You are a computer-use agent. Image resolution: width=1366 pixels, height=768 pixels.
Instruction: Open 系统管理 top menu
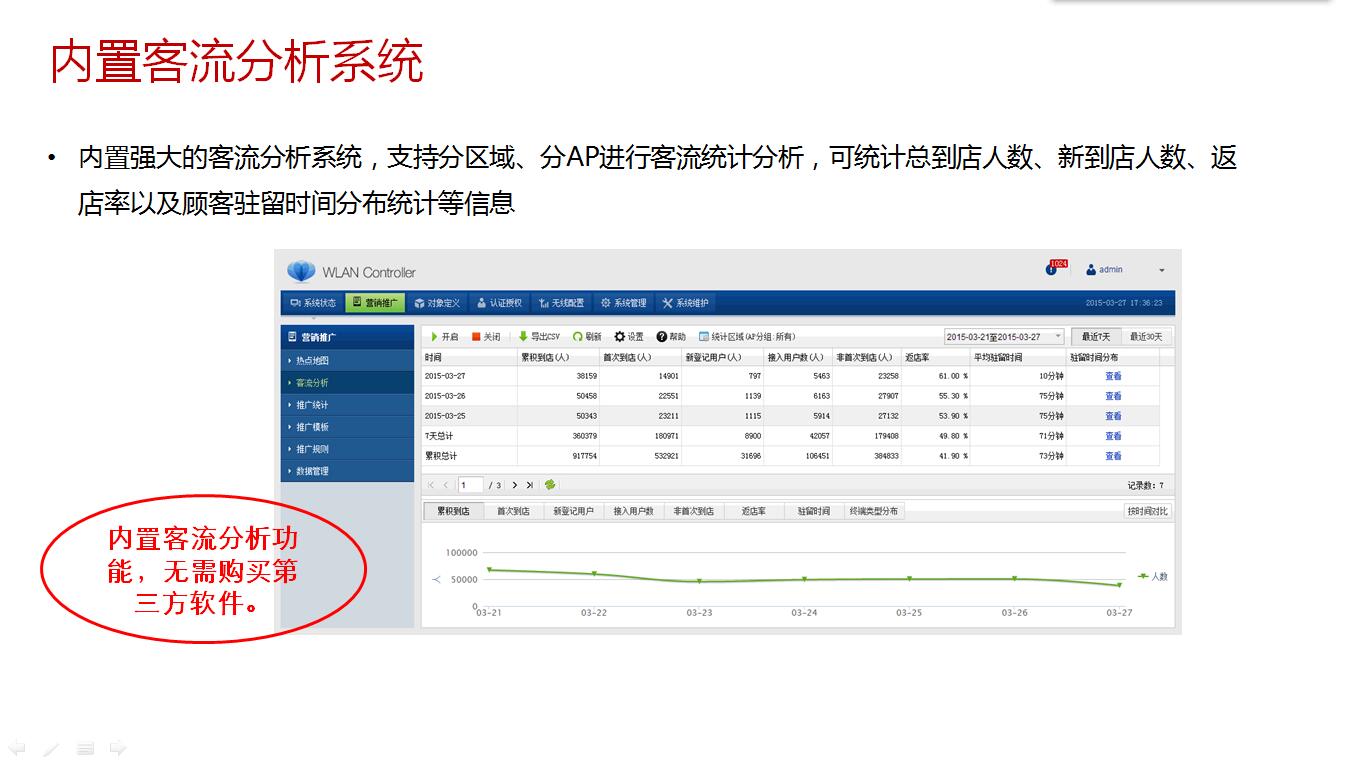pyautogui.click(x=624, y=303)
